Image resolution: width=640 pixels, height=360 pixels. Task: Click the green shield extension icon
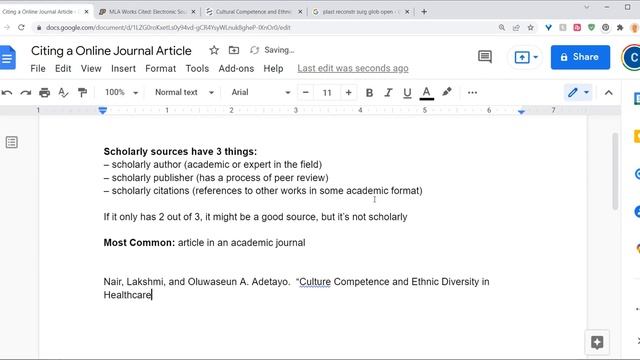pyautogui.click(x=591, y=28)
